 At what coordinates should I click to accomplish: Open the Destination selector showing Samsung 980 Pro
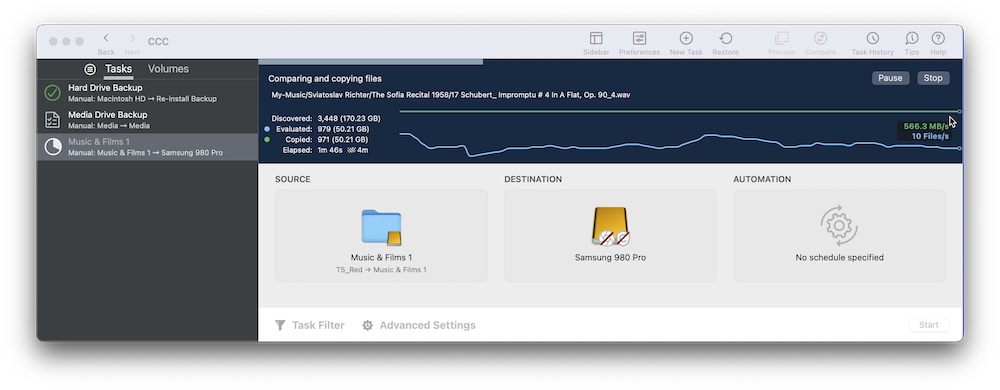[610, 235]
